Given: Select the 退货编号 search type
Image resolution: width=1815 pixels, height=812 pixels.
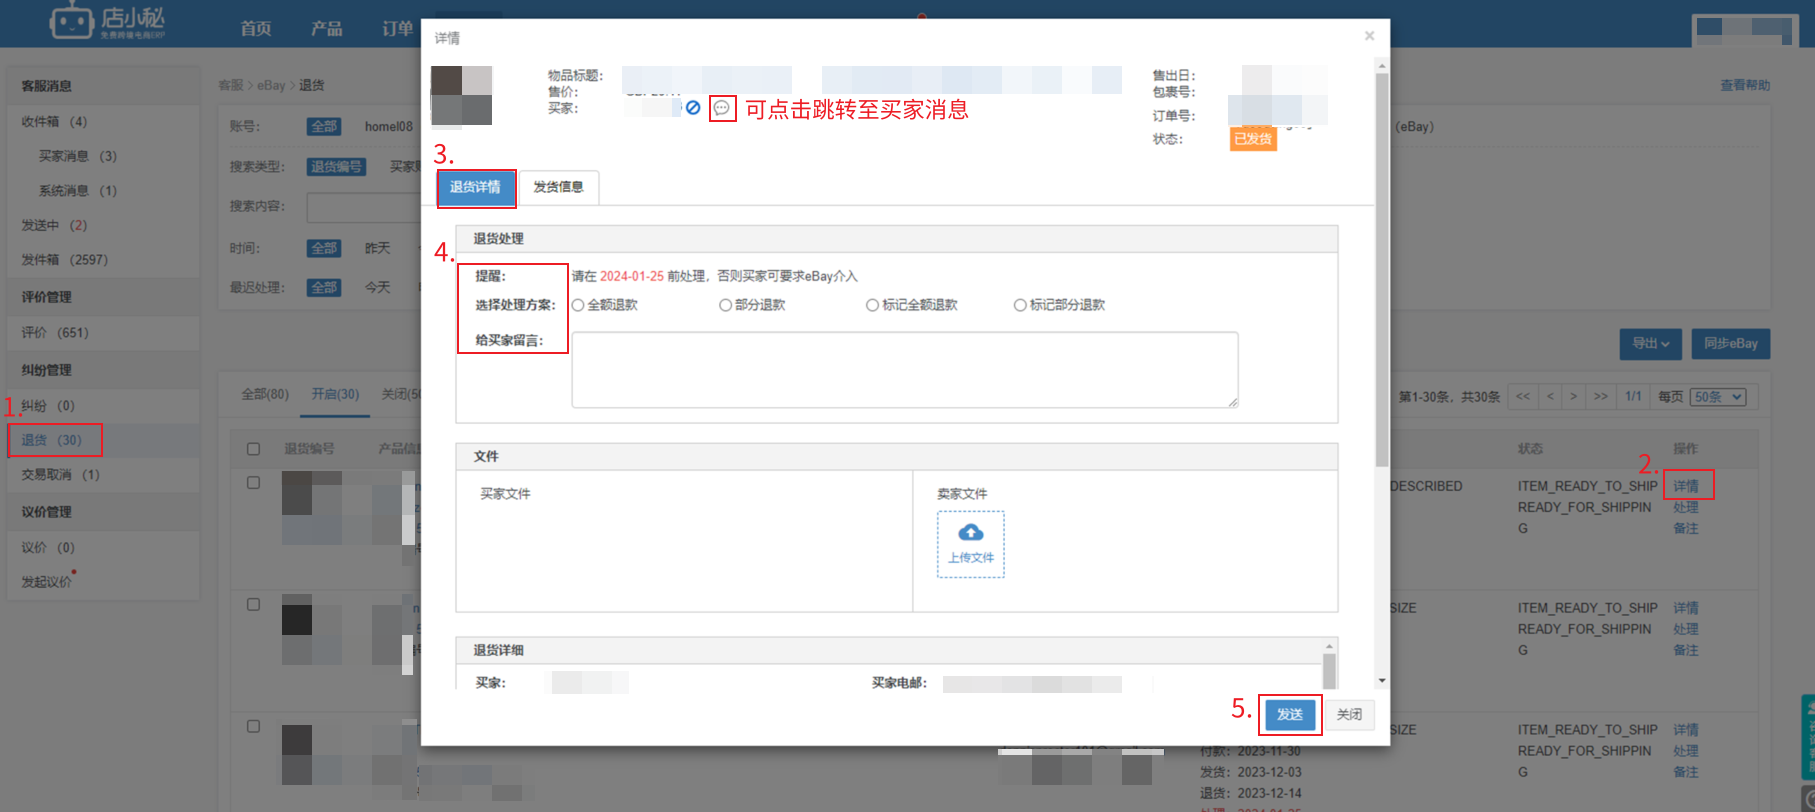Looking at the screenshot, I should pyautogui.click(x=336, y=167).
